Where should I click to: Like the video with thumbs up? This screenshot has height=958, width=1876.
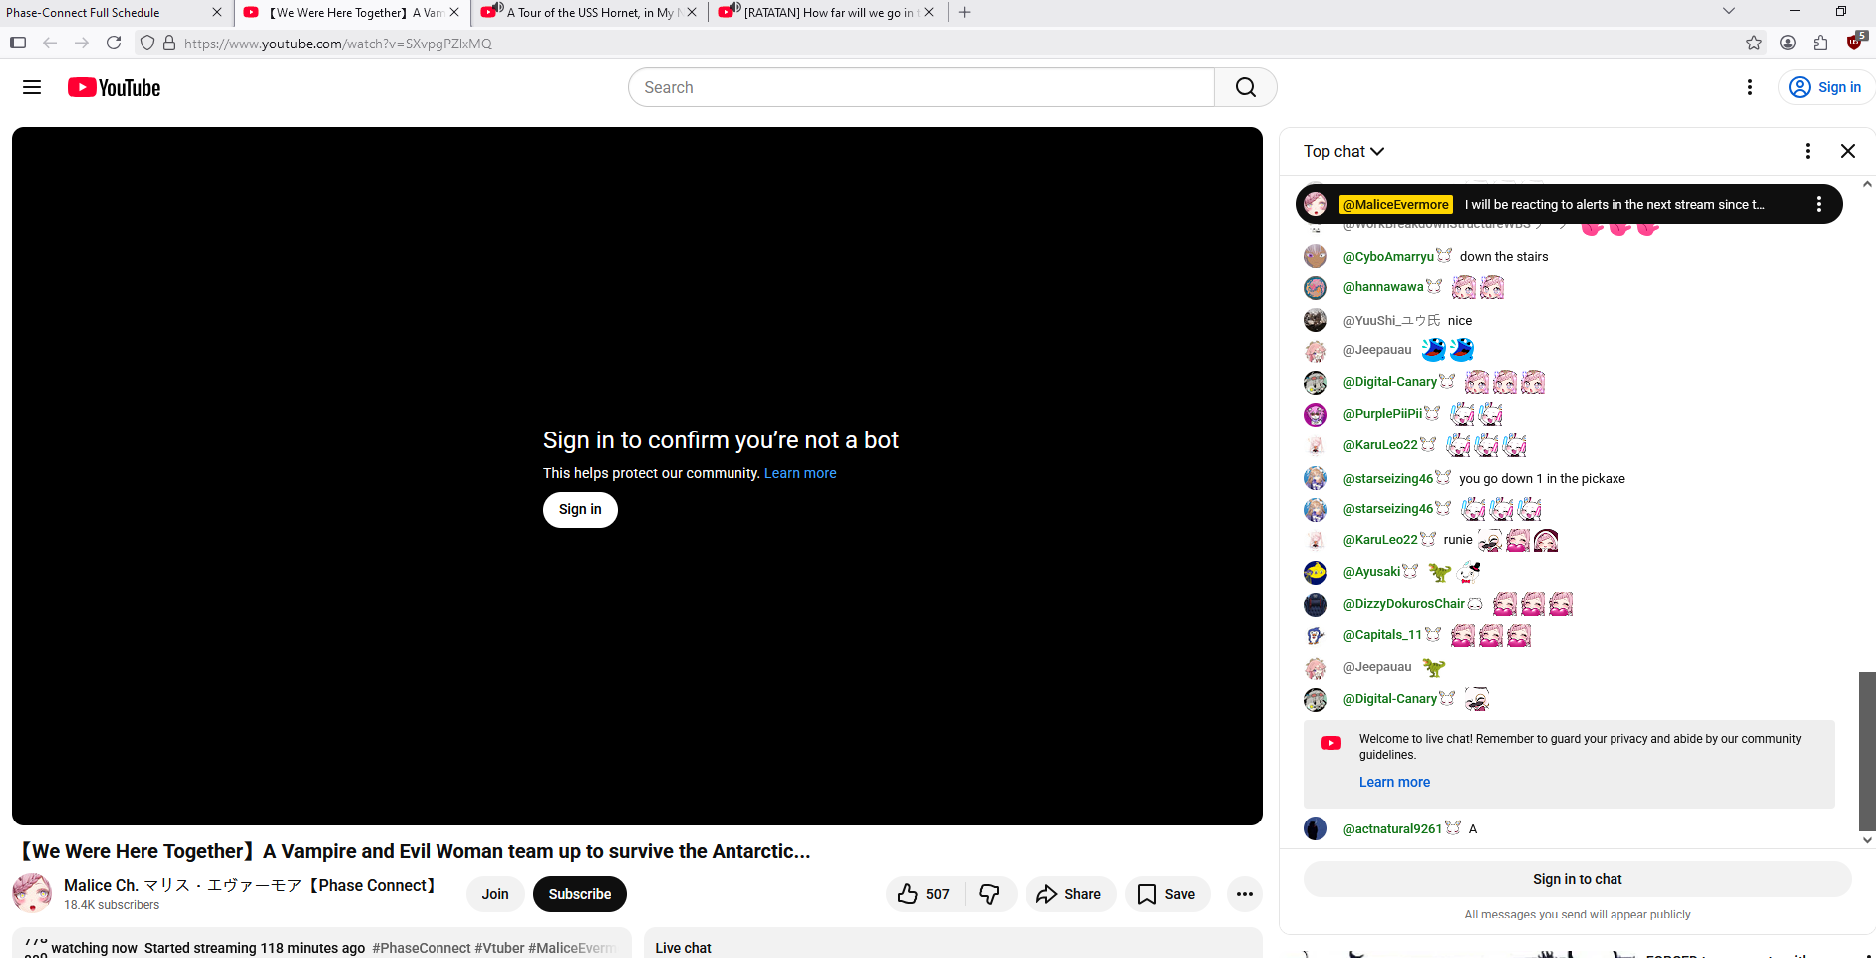[x=924, y=894]
